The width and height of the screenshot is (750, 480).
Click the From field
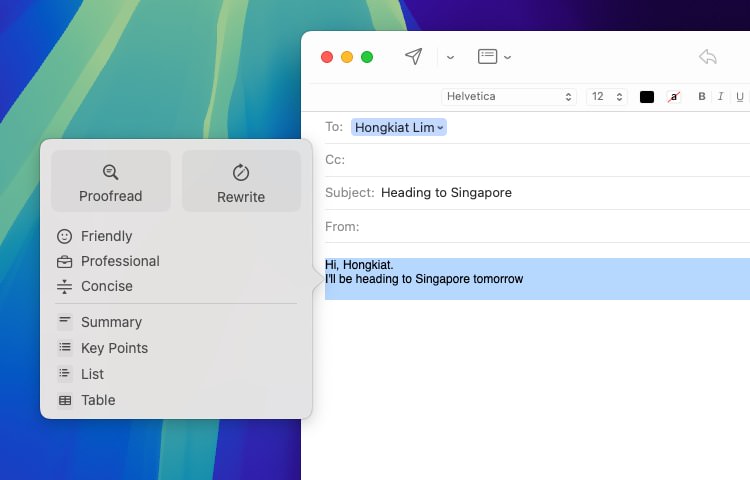point(537,226)
